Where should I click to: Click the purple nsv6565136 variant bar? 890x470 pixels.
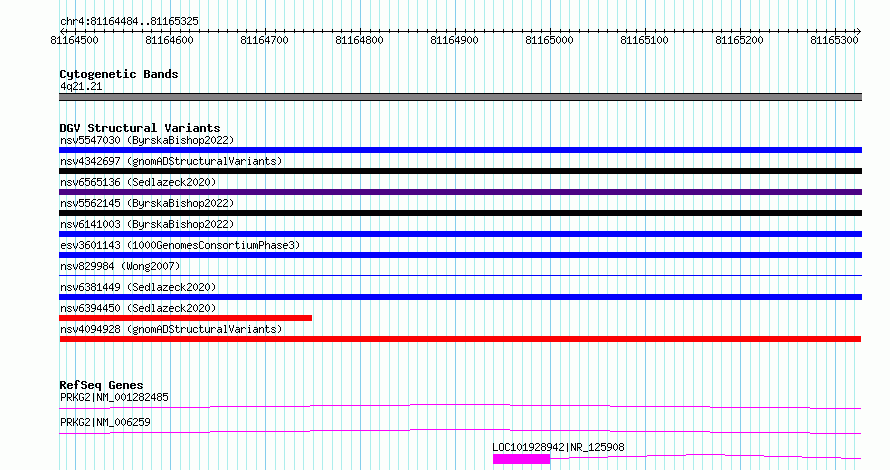[x=460, y=192]
